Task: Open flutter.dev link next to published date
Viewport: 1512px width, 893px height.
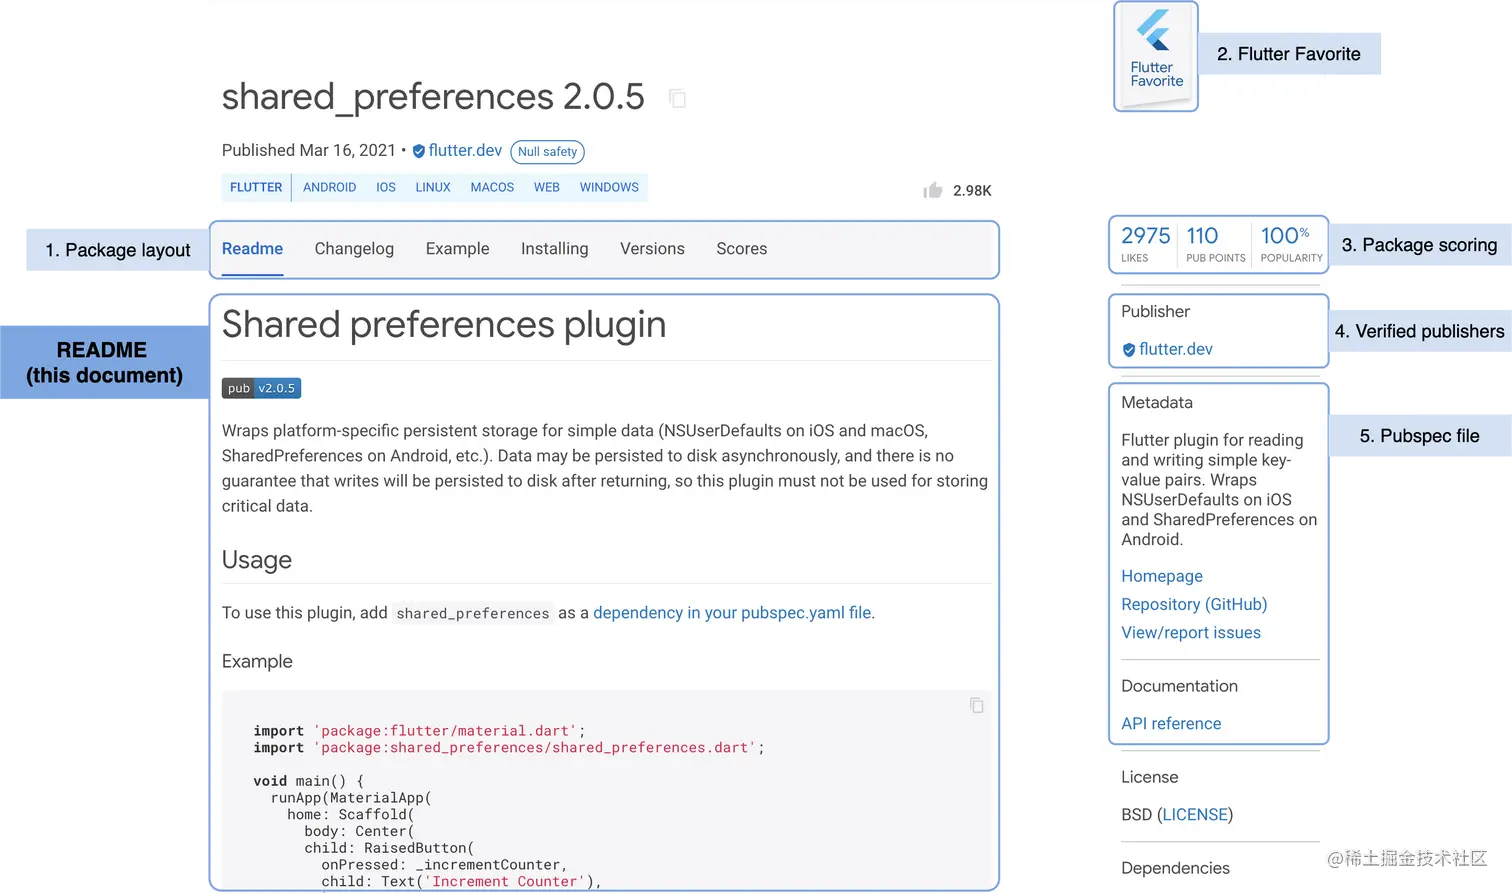Action: coord(465,150)
